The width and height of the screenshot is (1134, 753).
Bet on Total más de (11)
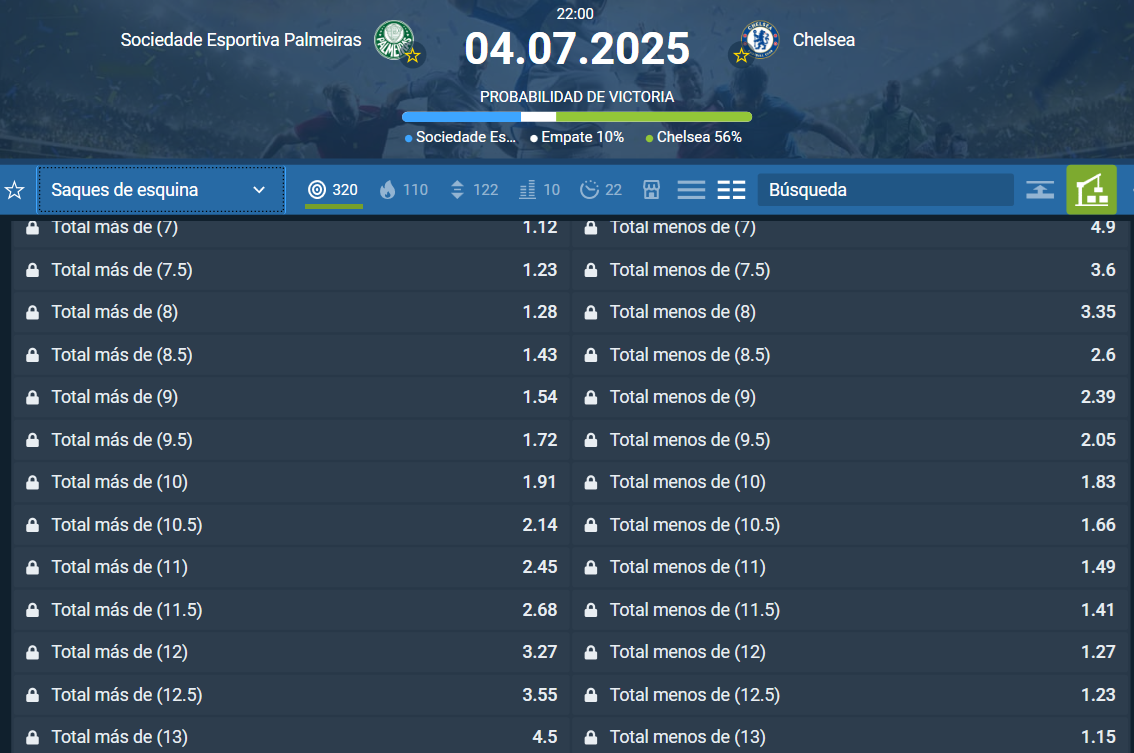291,567
